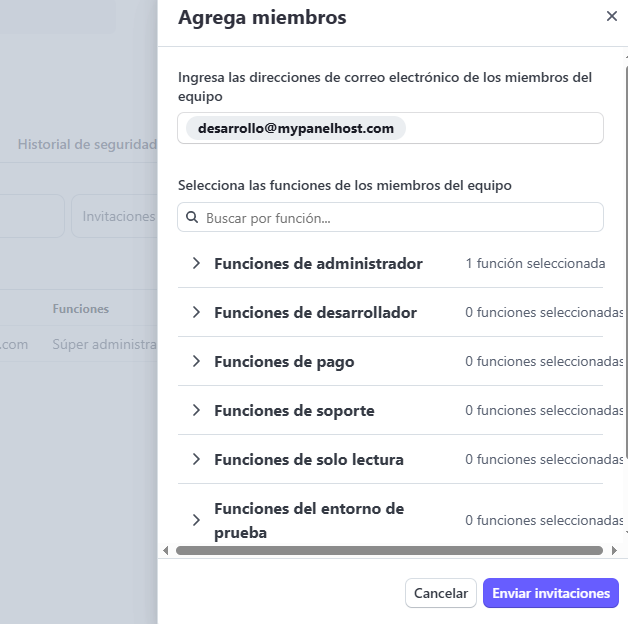Expand Funciones del entorno de prueba chevron
Image resolution: width=628 pixels, height=624 pixels.
pyautogui.click(x=196, y=520)
